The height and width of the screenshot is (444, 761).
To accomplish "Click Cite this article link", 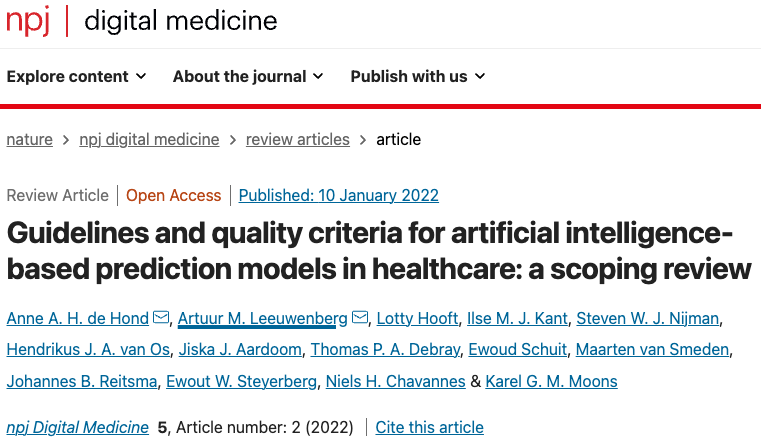I will [x=429, y=428].
